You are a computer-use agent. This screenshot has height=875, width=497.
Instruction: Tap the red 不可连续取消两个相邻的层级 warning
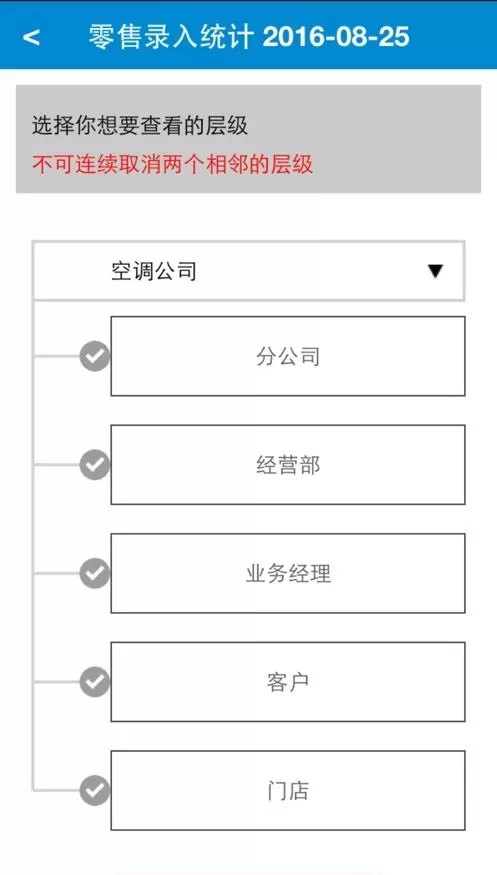(172, 165)
